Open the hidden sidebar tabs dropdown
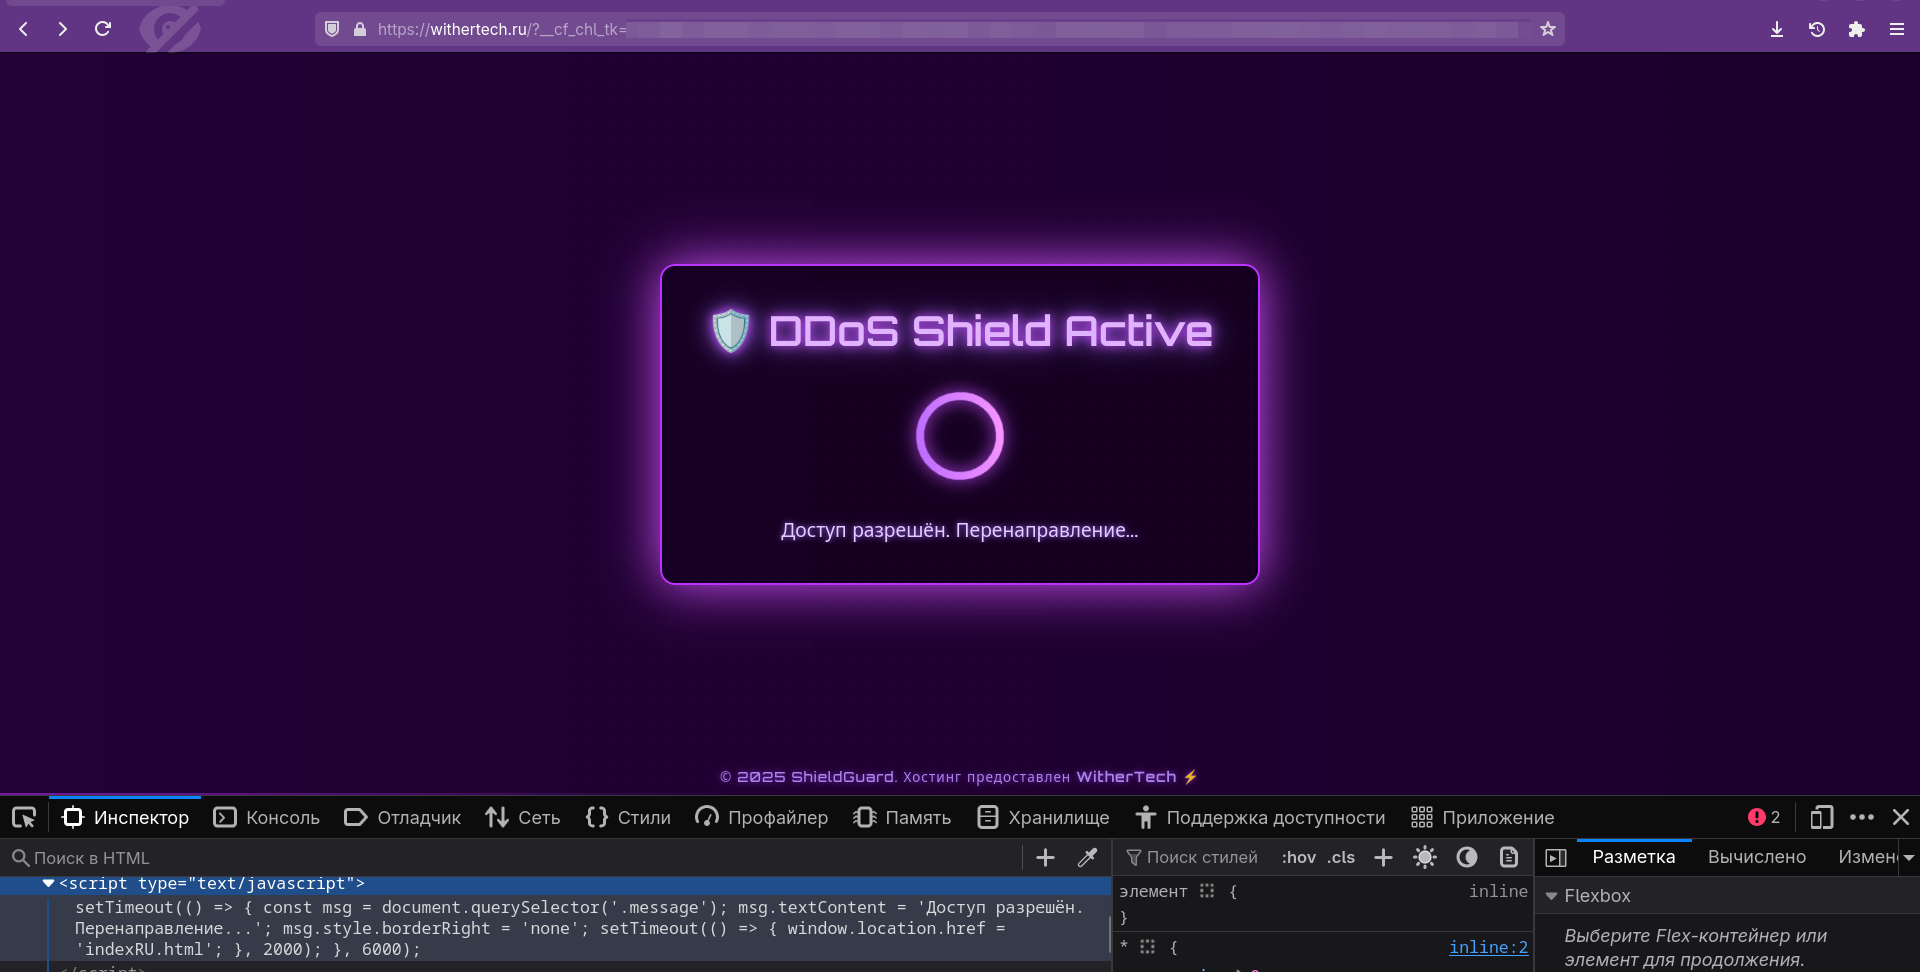Viewport: 1920px width, 972px height. pyautogui.click(x=1909, y=858)
